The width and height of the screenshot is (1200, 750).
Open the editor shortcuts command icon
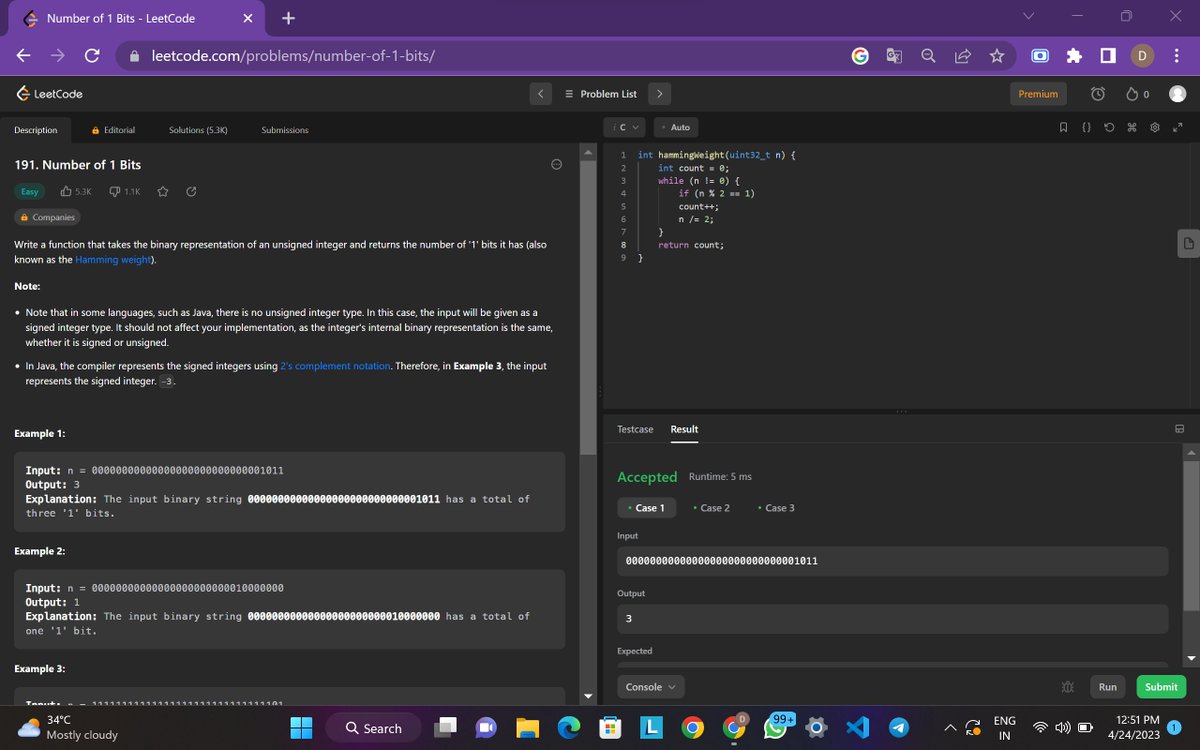point(1131,128)
